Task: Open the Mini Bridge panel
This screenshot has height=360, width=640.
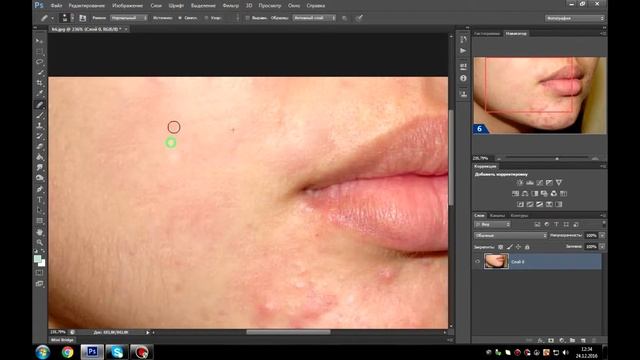Action: (x=62, y=340)
